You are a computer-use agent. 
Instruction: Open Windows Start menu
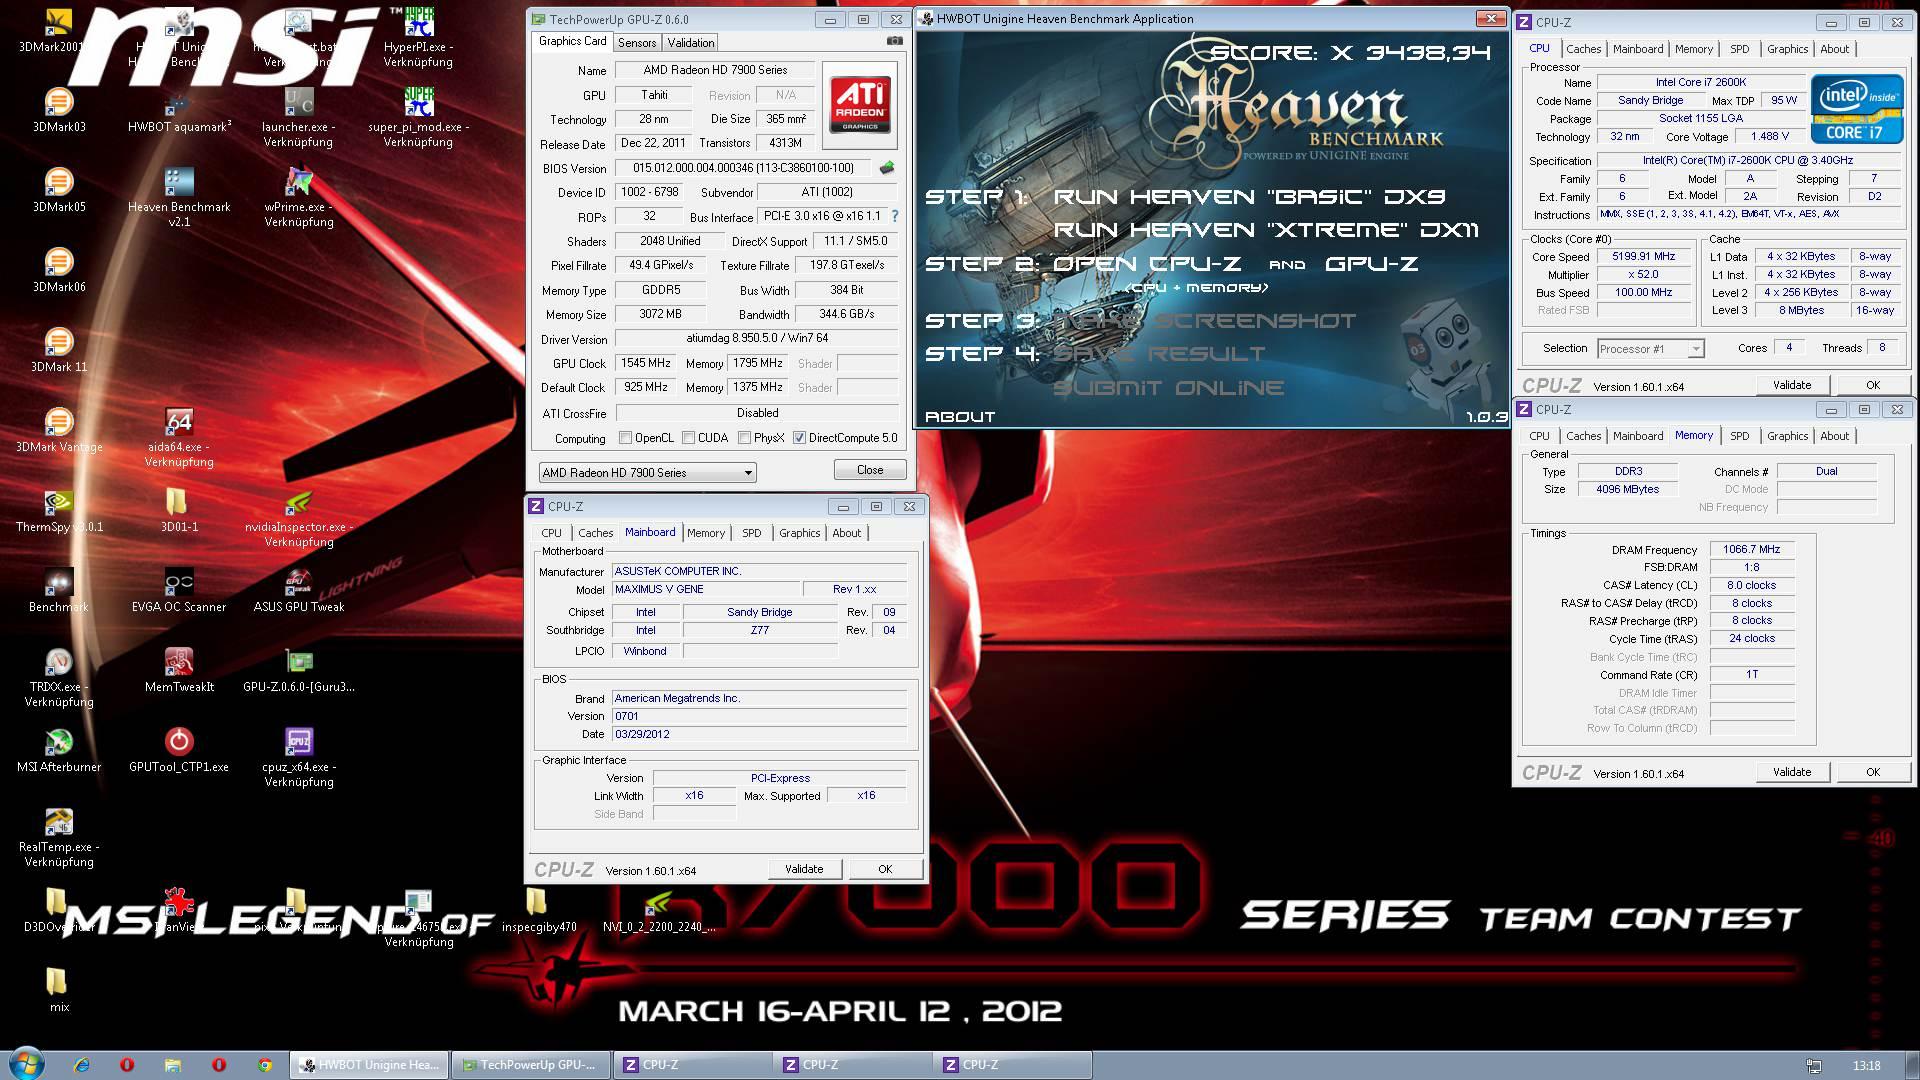click(27, 1063)
